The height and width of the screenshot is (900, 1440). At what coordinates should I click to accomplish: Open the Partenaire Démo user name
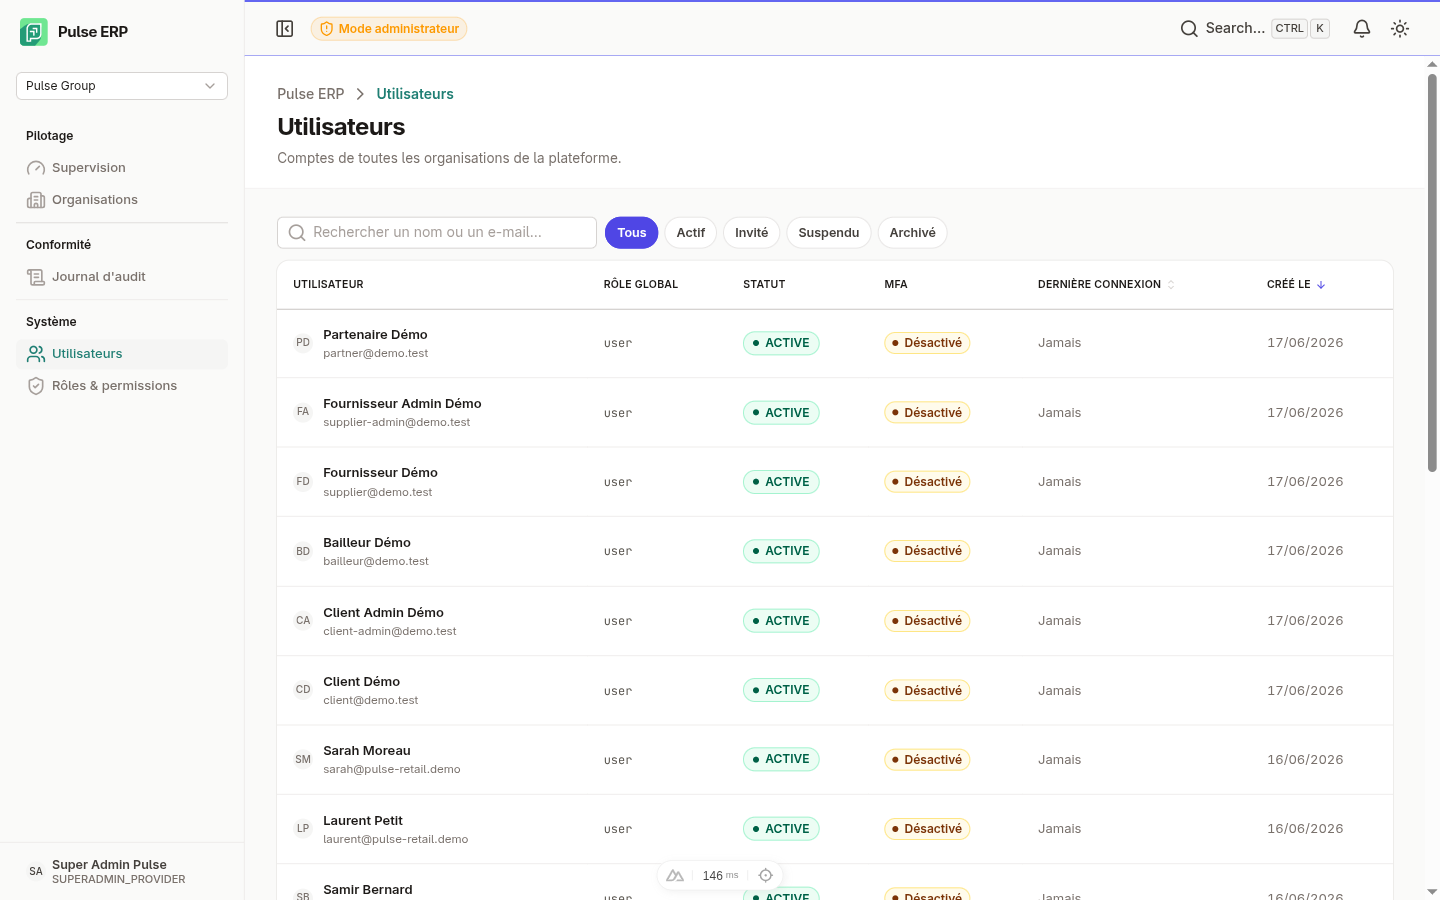(x=375, y=335)
